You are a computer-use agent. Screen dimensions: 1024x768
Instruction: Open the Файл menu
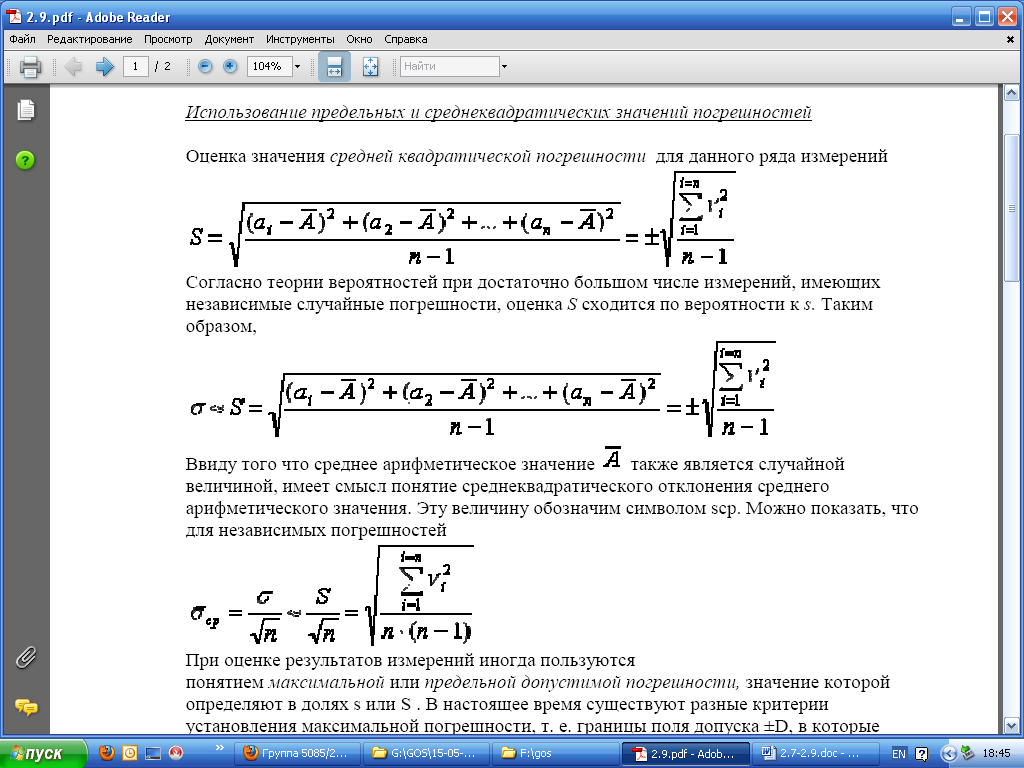tap(22, 39)
